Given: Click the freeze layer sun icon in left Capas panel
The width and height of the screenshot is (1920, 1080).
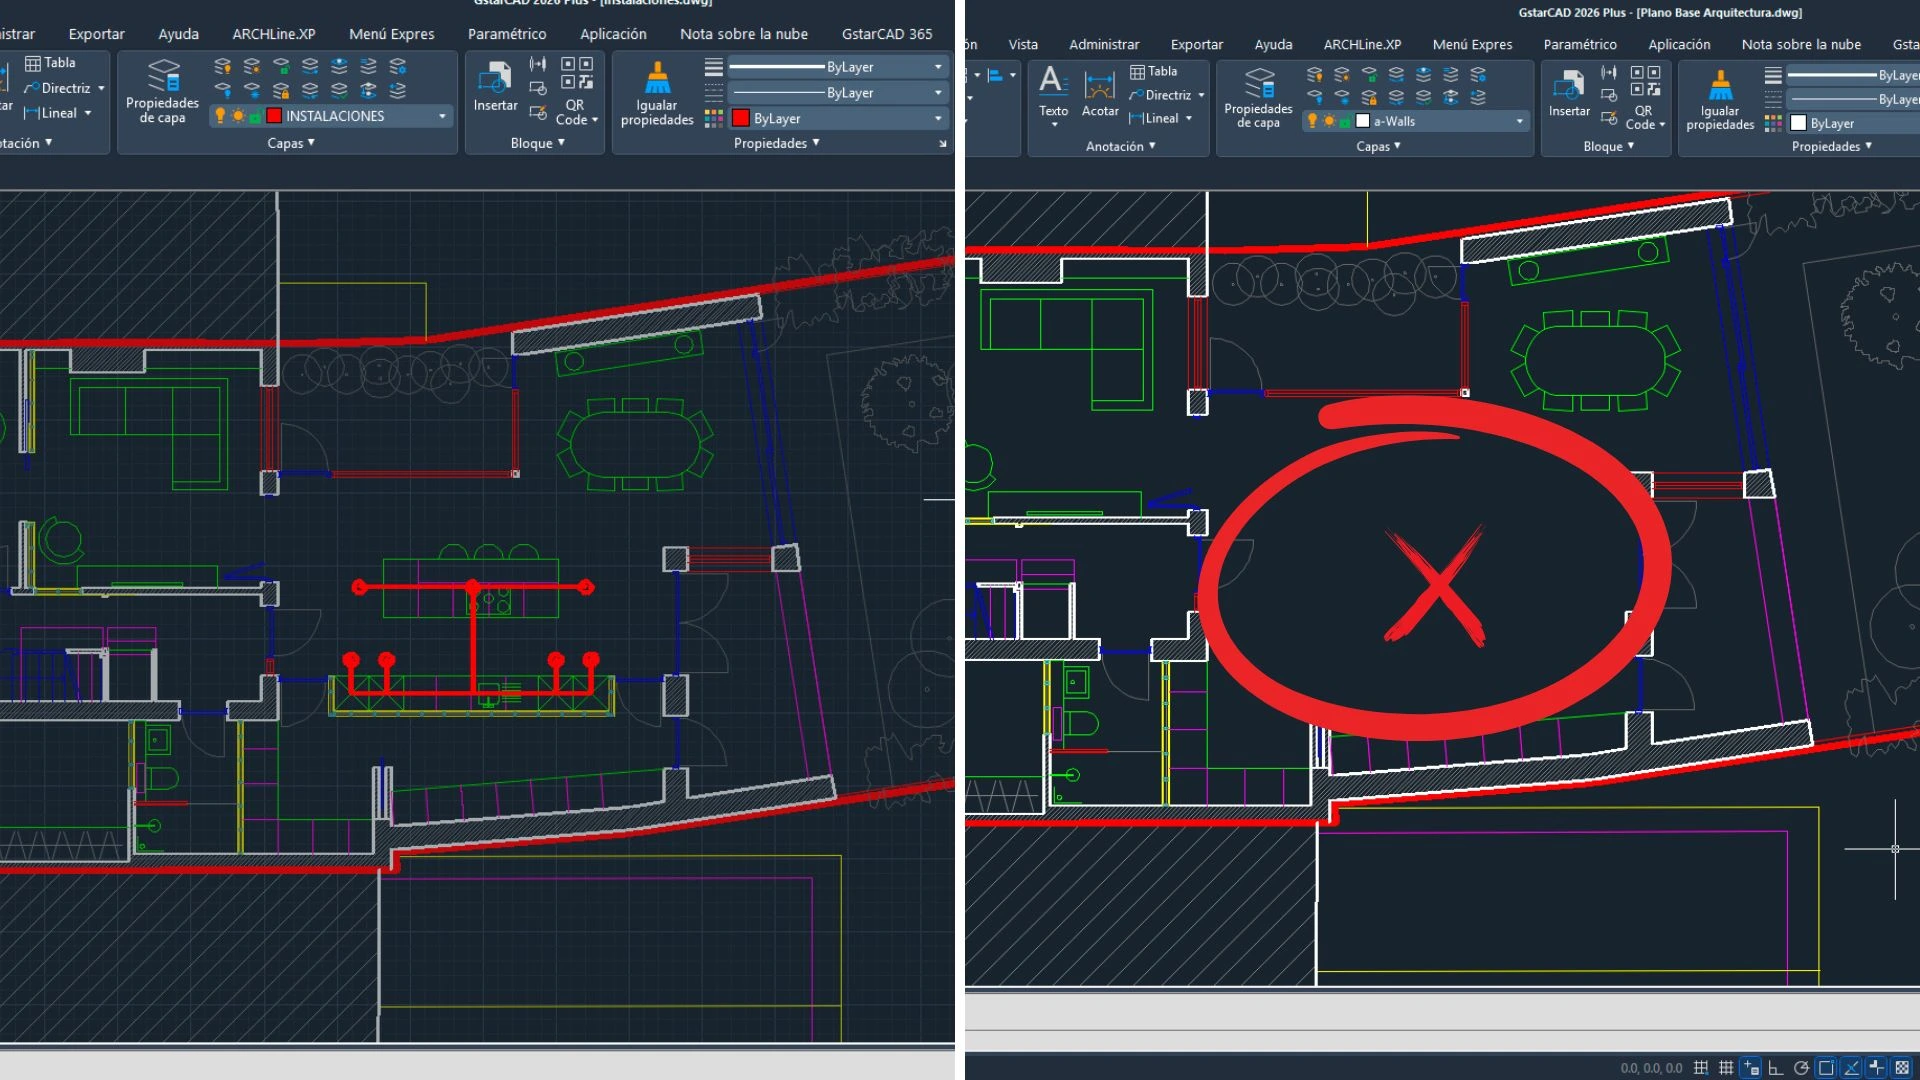Looking at the screenshot, I should pyautogui.click(x=252, y=66).
